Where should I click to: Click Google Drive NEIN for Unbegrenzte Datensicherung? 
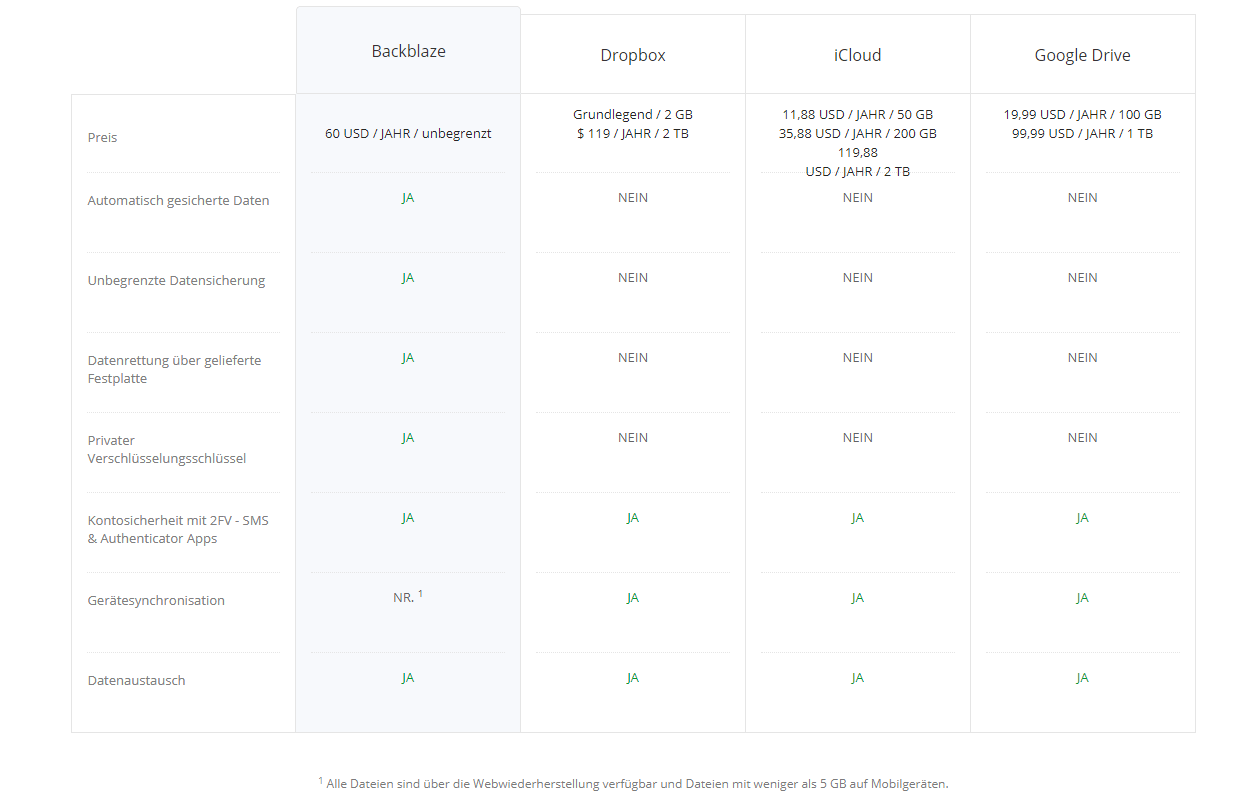pos(1082,277)
